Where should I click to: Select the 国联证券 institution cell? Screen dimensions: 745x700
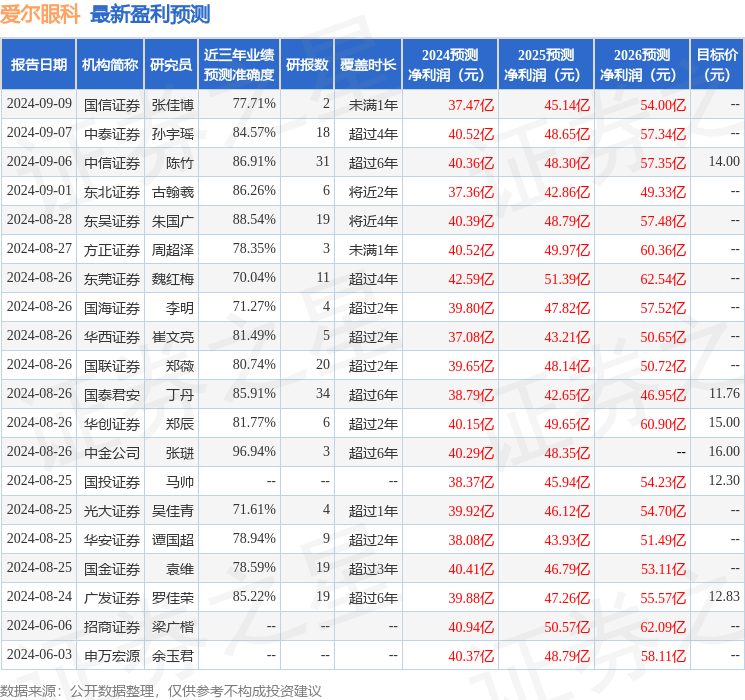(112, 366)
